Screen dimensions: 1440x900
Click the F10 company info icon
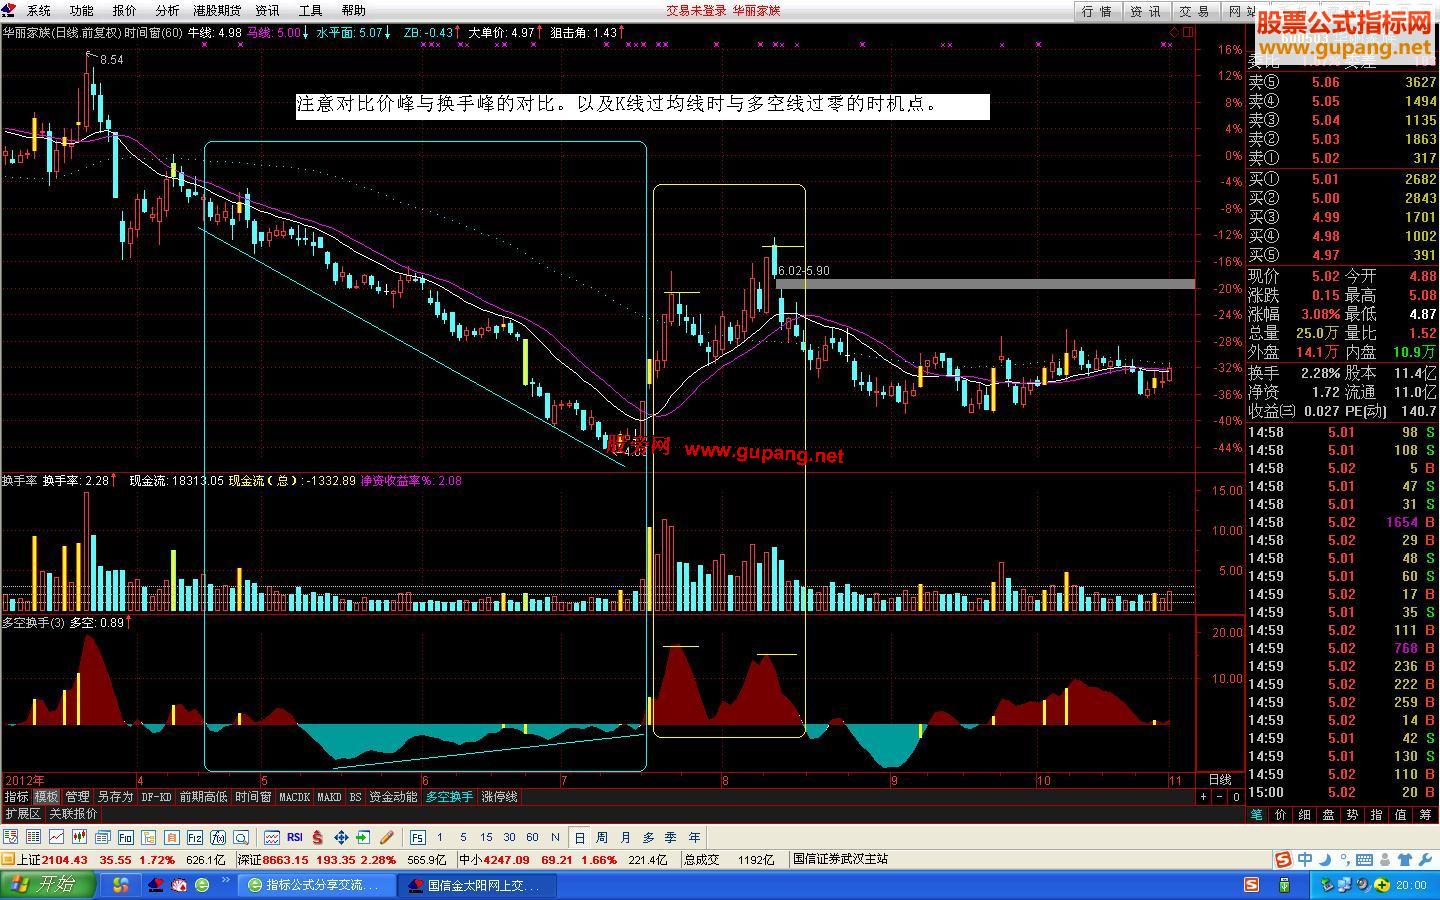pyautogui.click(x=126, y=837)
